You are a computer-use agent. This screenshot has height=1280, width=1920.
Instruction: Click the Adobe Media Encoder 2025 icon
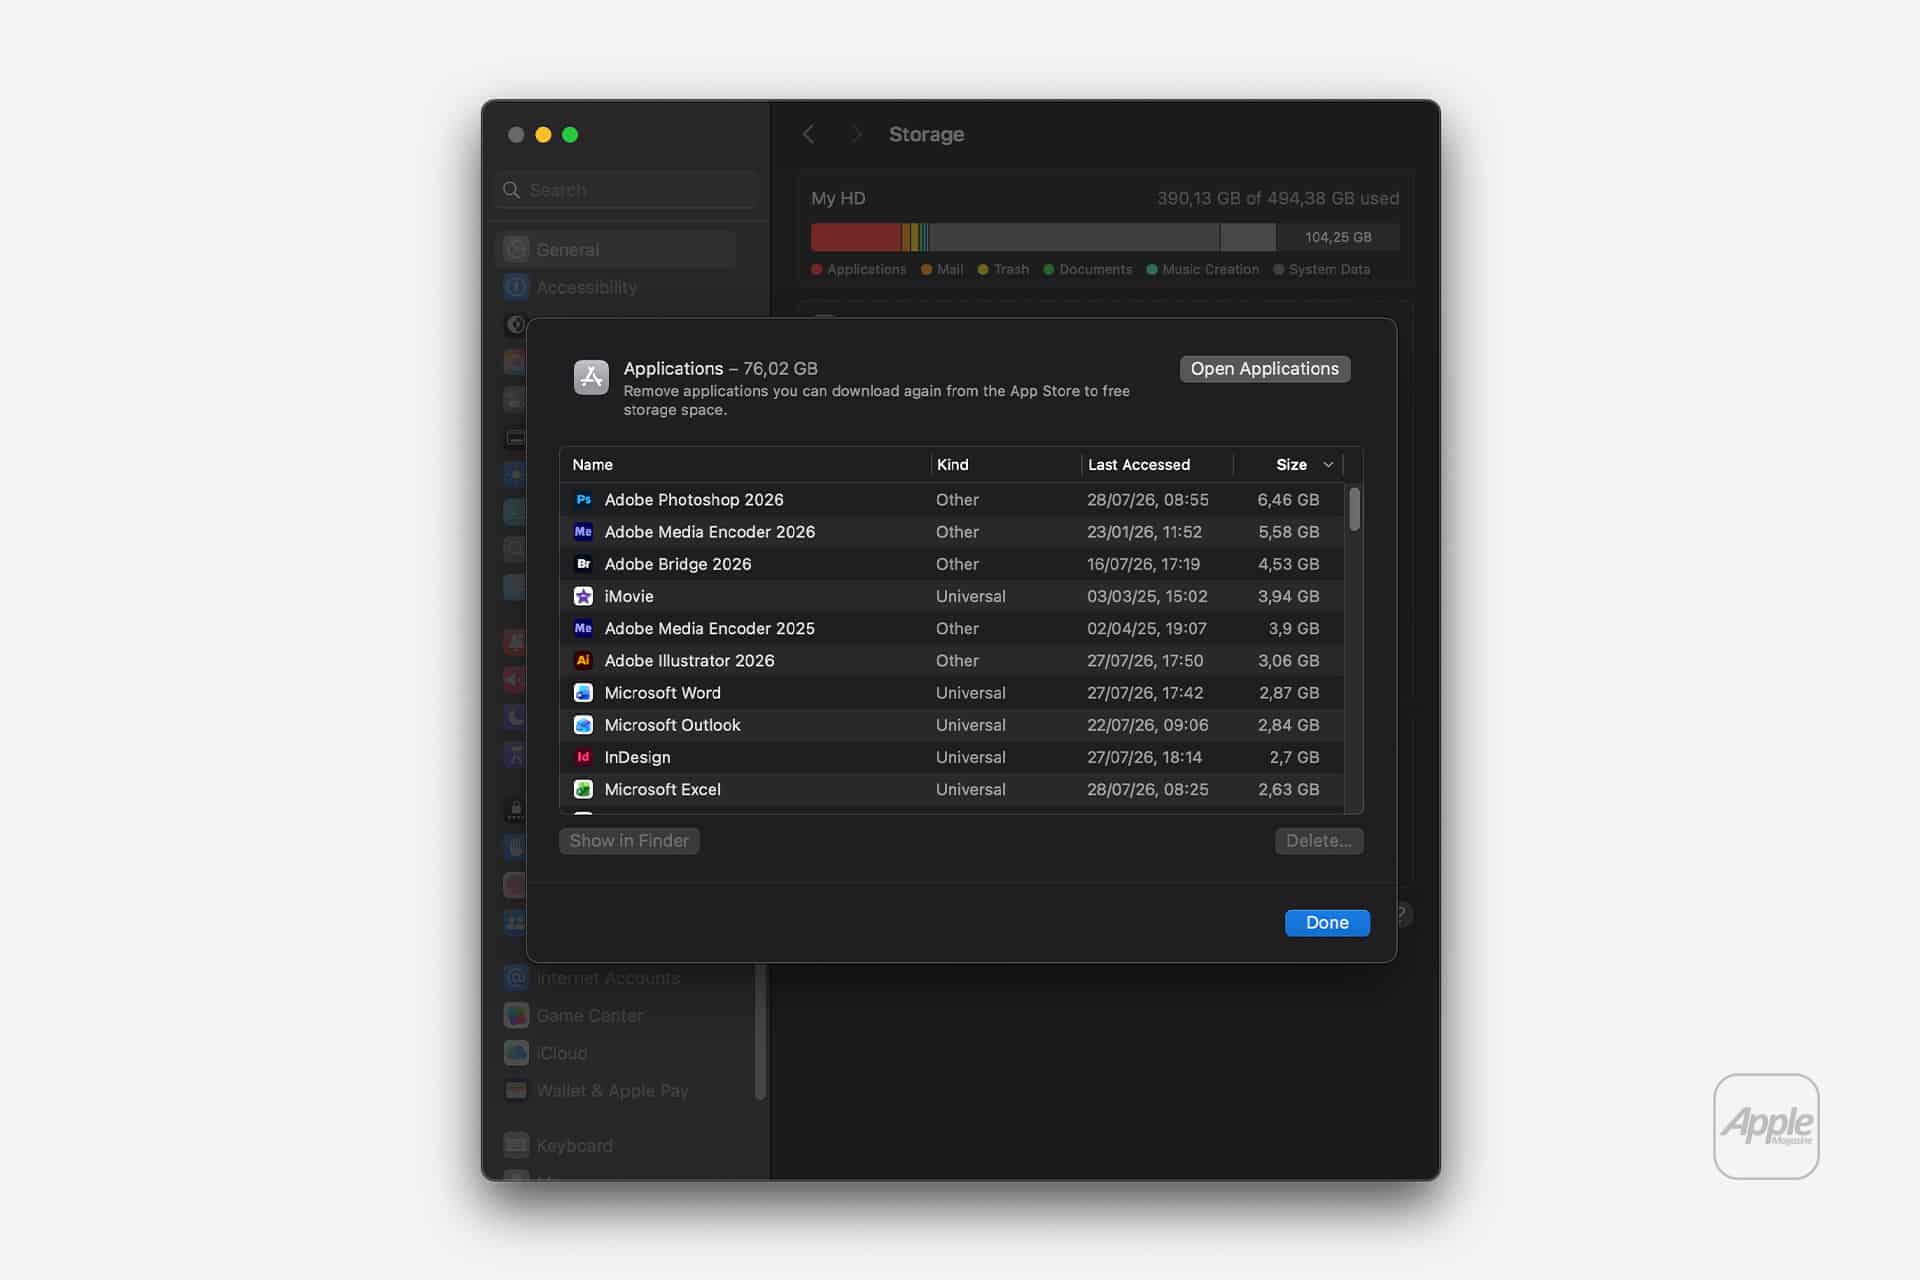583,628
